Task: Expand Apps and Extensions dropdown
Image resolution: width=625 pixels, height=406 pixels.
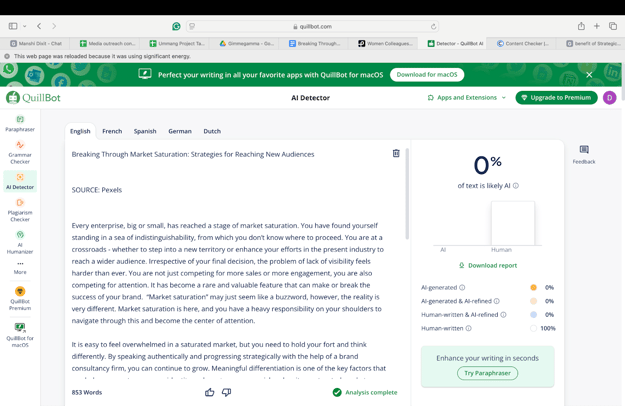Action: tap(466, 98)
